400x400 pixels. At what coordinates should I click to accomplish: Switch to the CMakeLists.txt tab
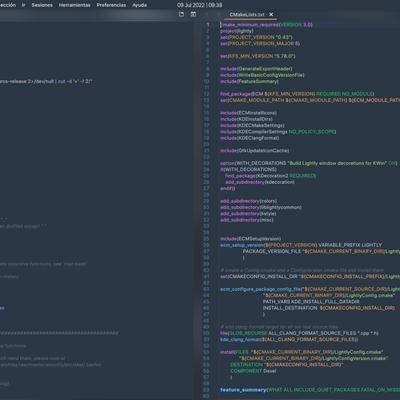click(247, 14)
